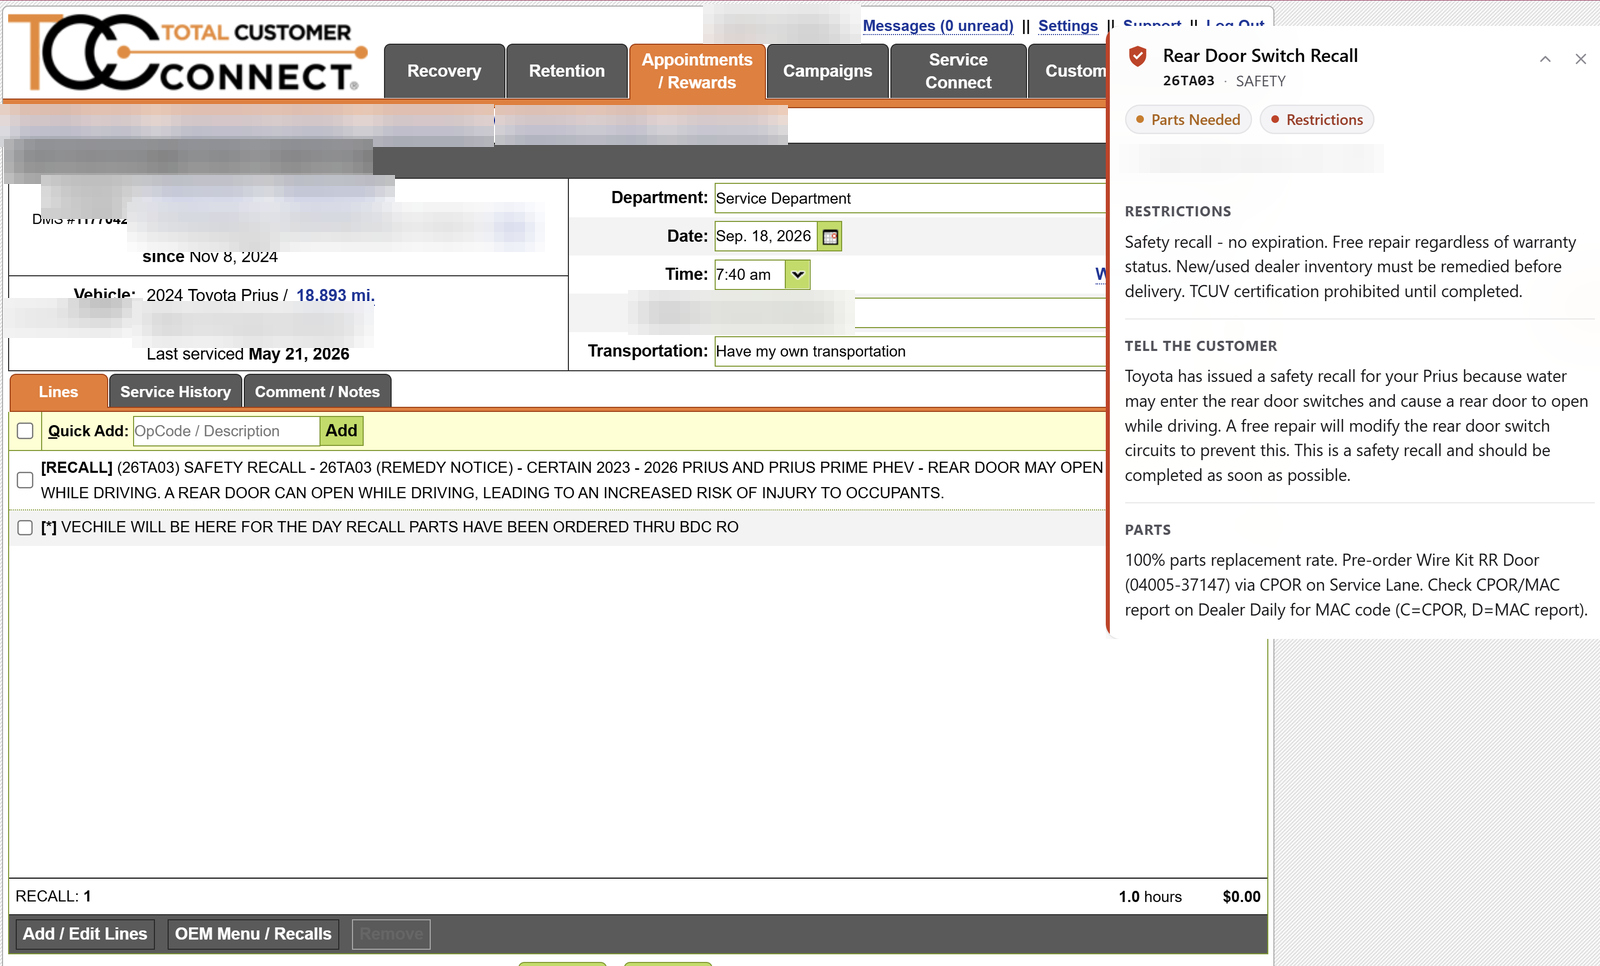Open the Comment / Notes tab
The height and width of the screenshot is (966, 1600).
[317, 392]
